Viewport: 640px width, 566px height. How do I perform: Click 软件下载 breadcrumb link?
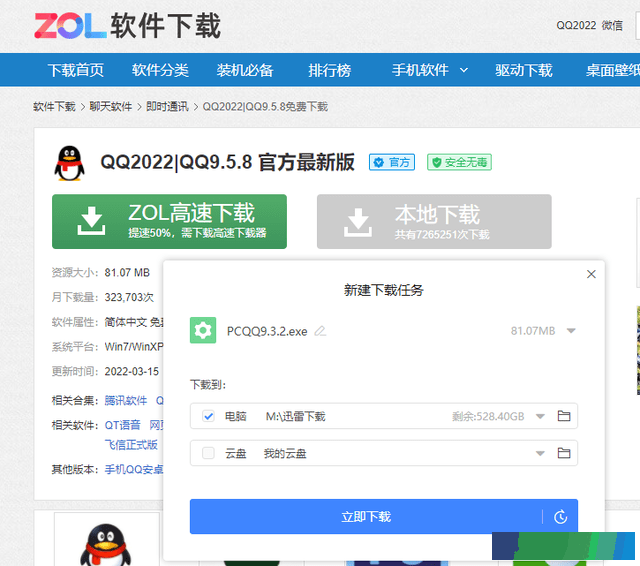(x=54, y=107)
